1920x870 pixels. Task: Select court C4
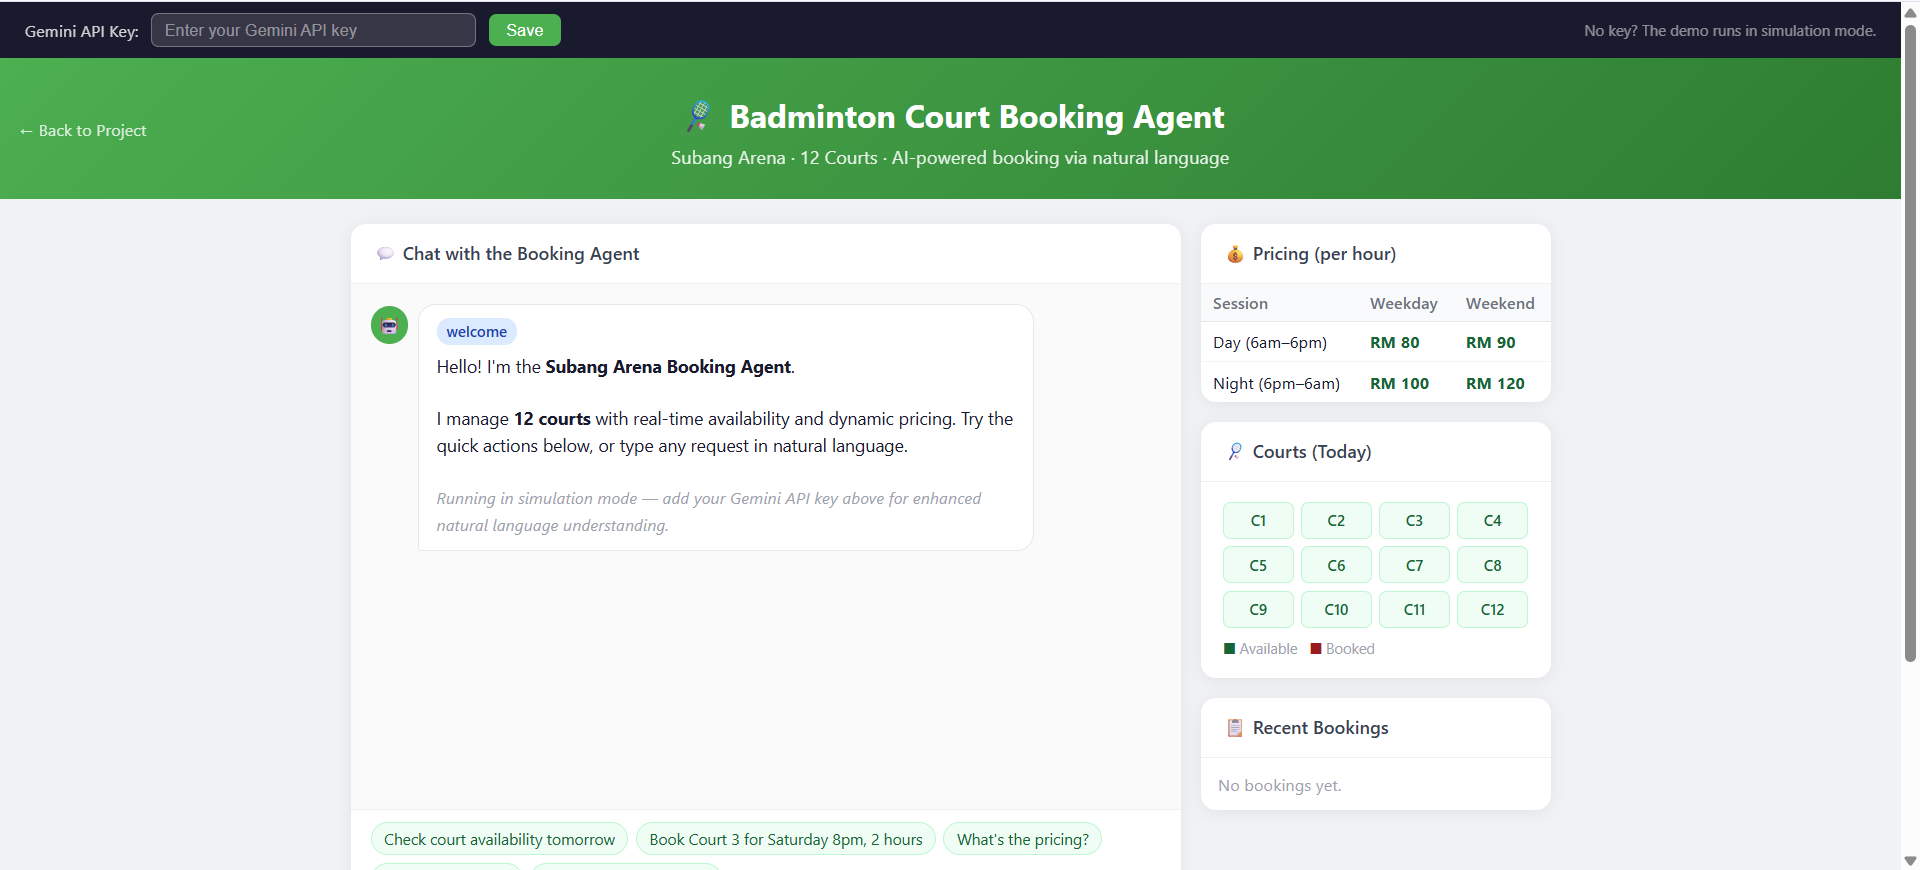pyautogui.click(x=1492, y=520)
